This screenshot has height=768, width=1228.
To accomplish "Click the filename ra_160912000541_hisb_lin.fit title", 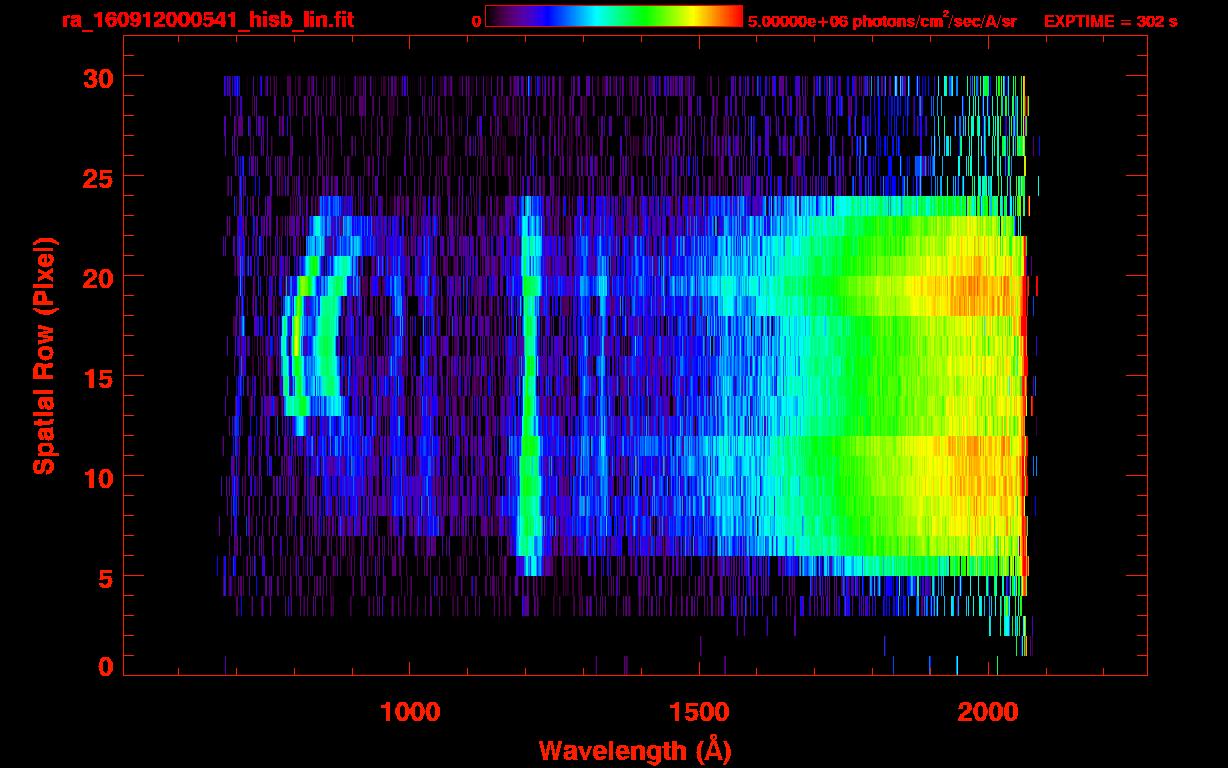I will 207,20.
